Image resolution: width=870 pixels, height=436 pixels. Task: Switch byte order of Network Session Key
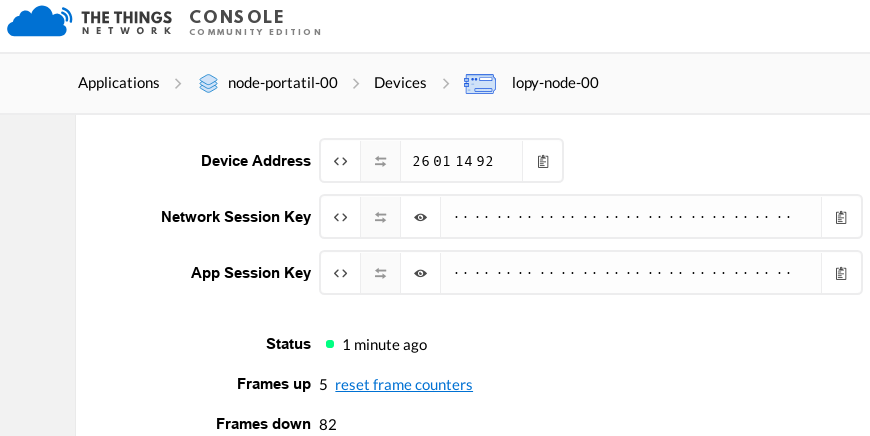coord(381,217)
